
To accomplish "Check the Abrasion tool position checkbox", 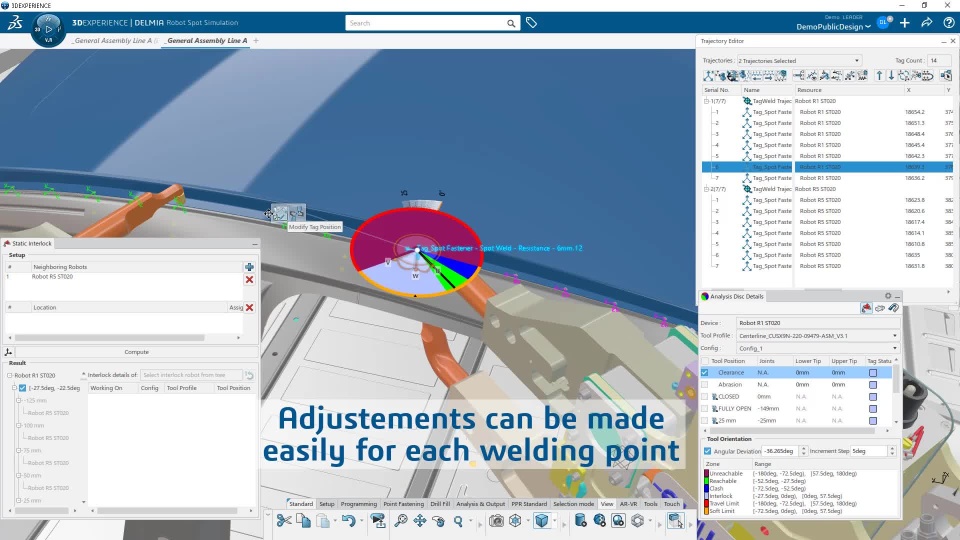I will (705, 384).
